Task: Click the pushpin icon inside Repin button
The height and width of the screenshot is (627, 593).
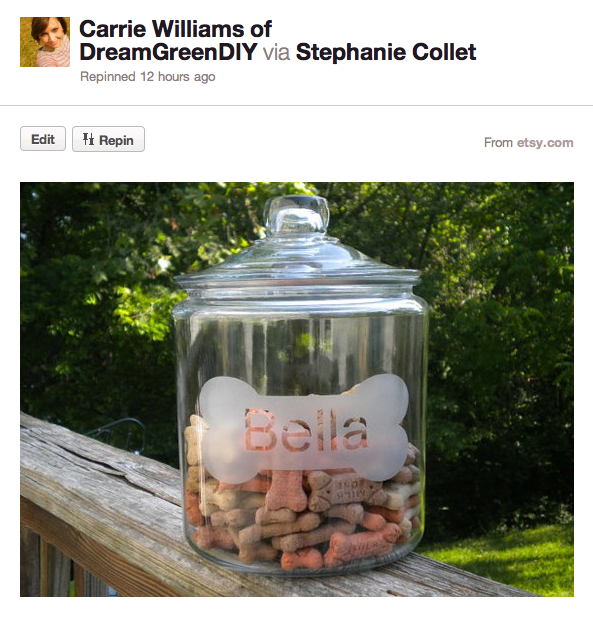Action: (88, 139)
